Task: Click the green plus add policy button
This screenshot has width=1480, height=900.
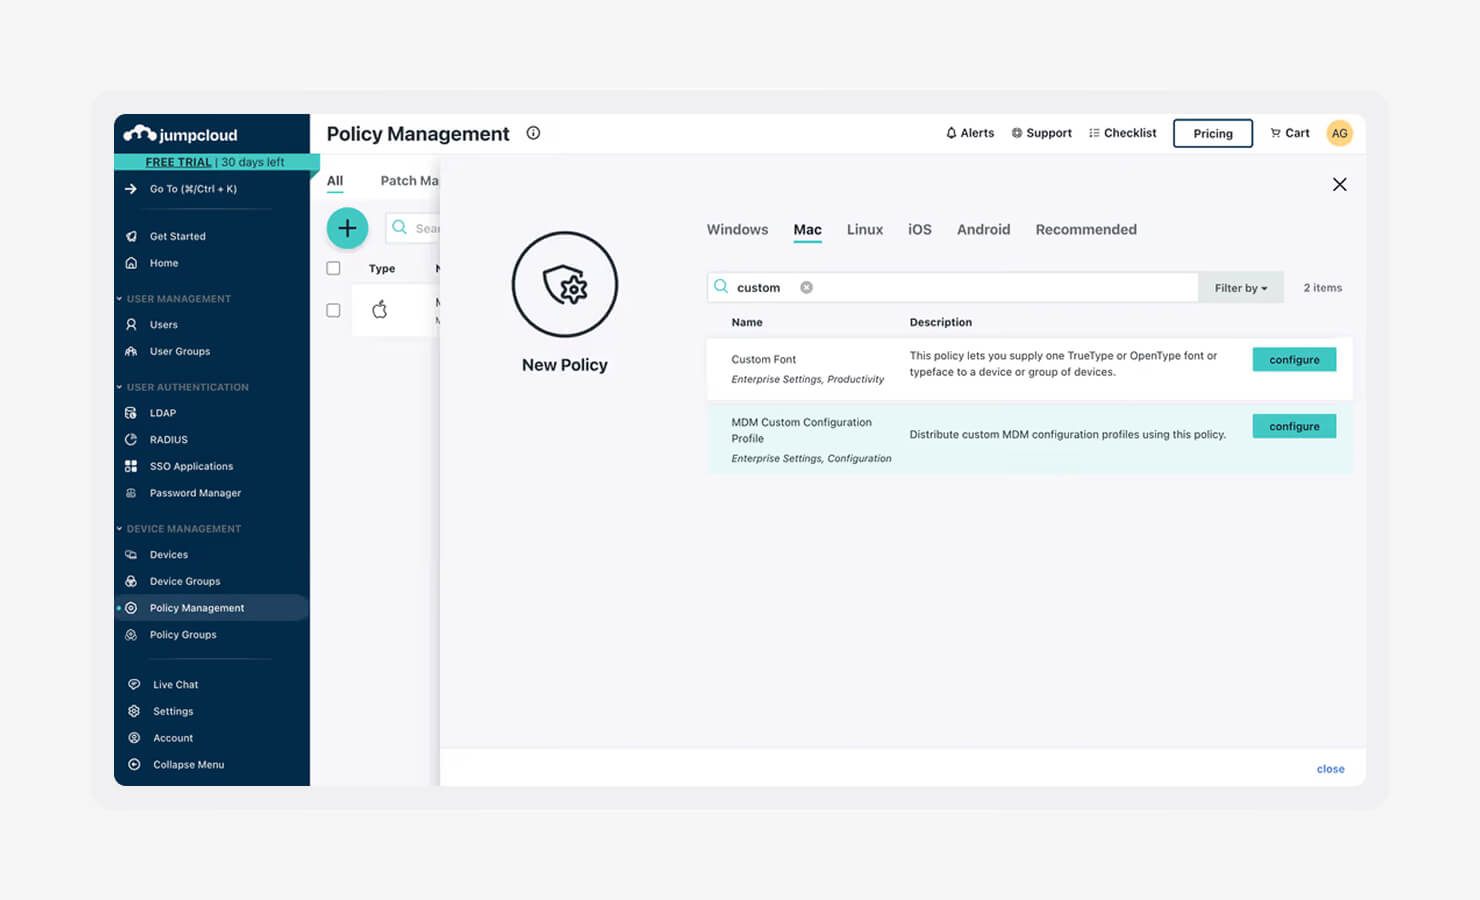Action: [x=347, y=228]
